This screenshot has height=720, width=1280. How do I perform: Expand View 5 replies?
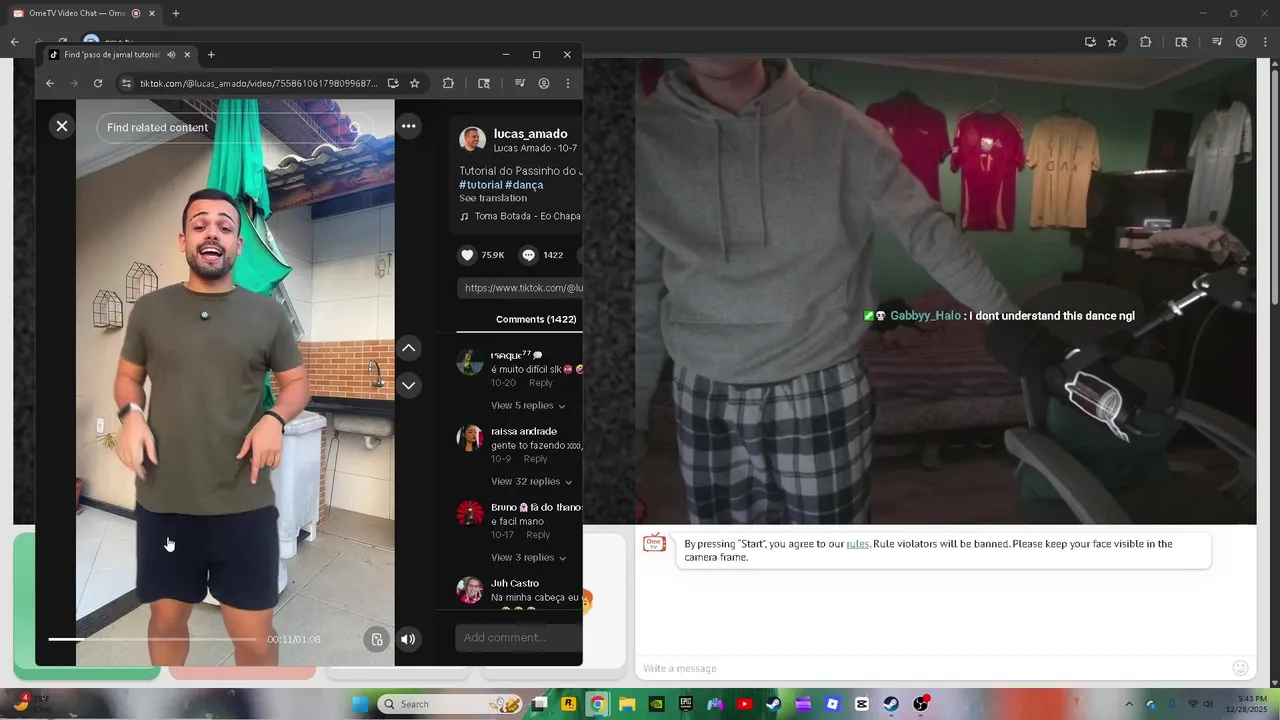coord(528,405)
